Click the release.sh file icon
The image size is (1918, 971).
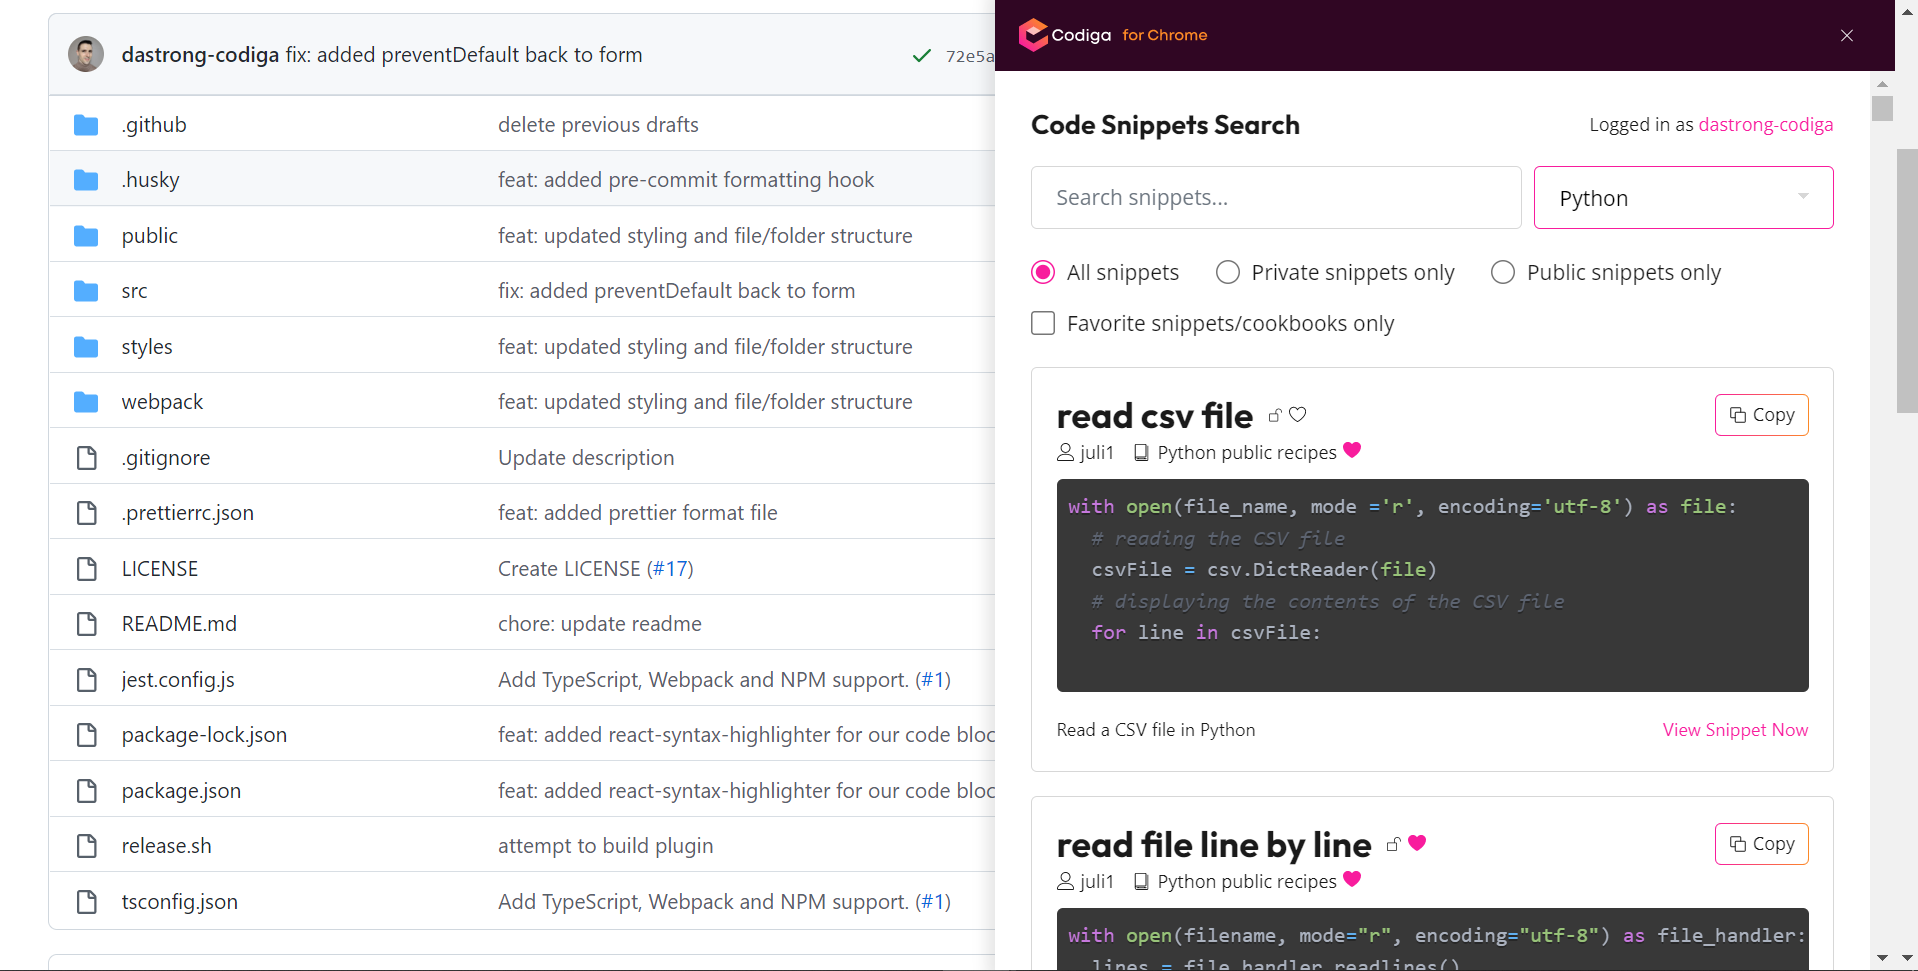tap(87, 846)
